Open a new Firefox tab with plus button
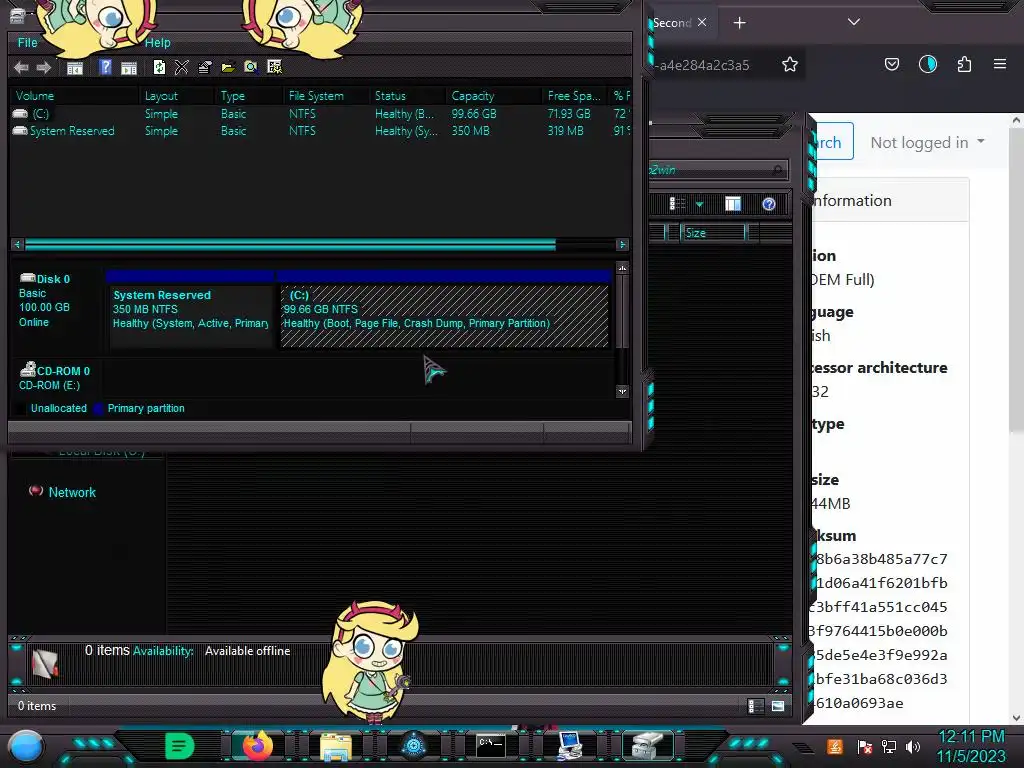 [739, 23]
